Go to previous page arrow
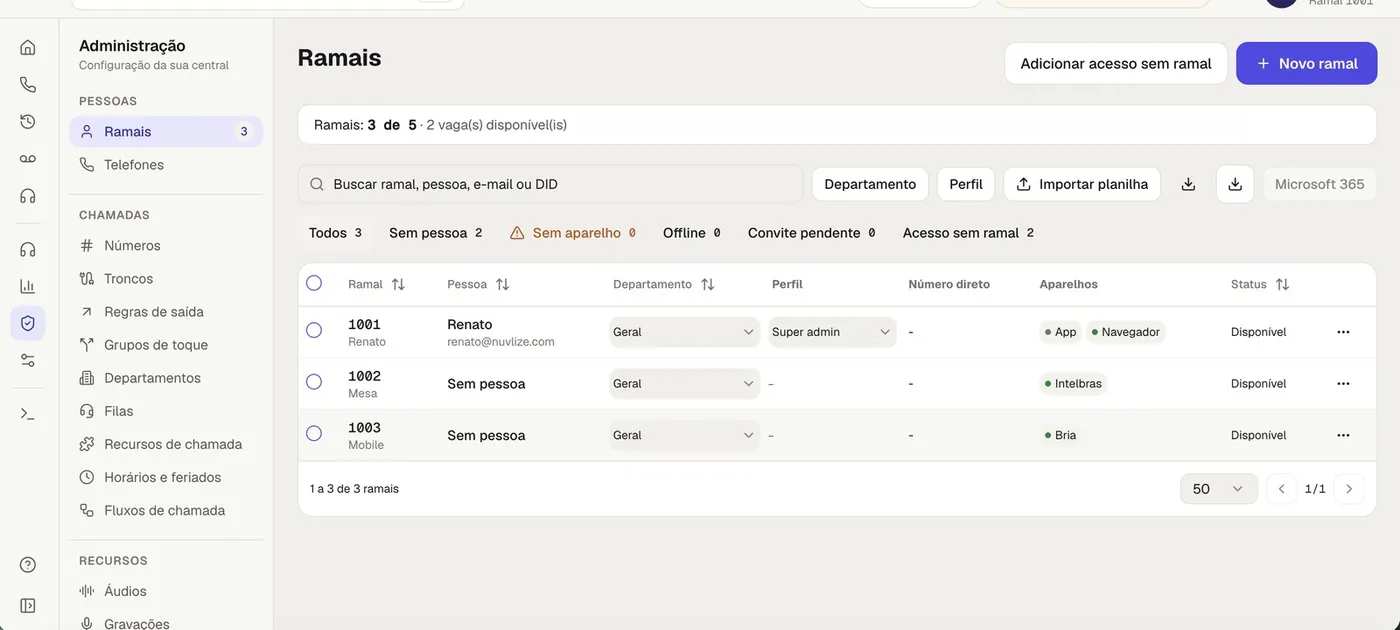The height and width of the screenshot is (630, 1400). (x=1281, y=489)
